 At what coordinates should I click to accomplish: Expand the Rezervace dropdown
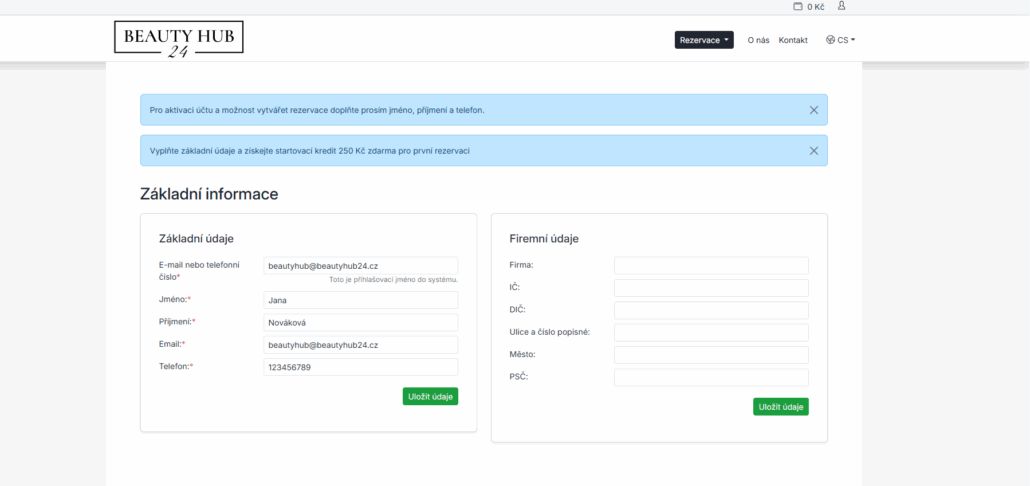tap(704, 40)
